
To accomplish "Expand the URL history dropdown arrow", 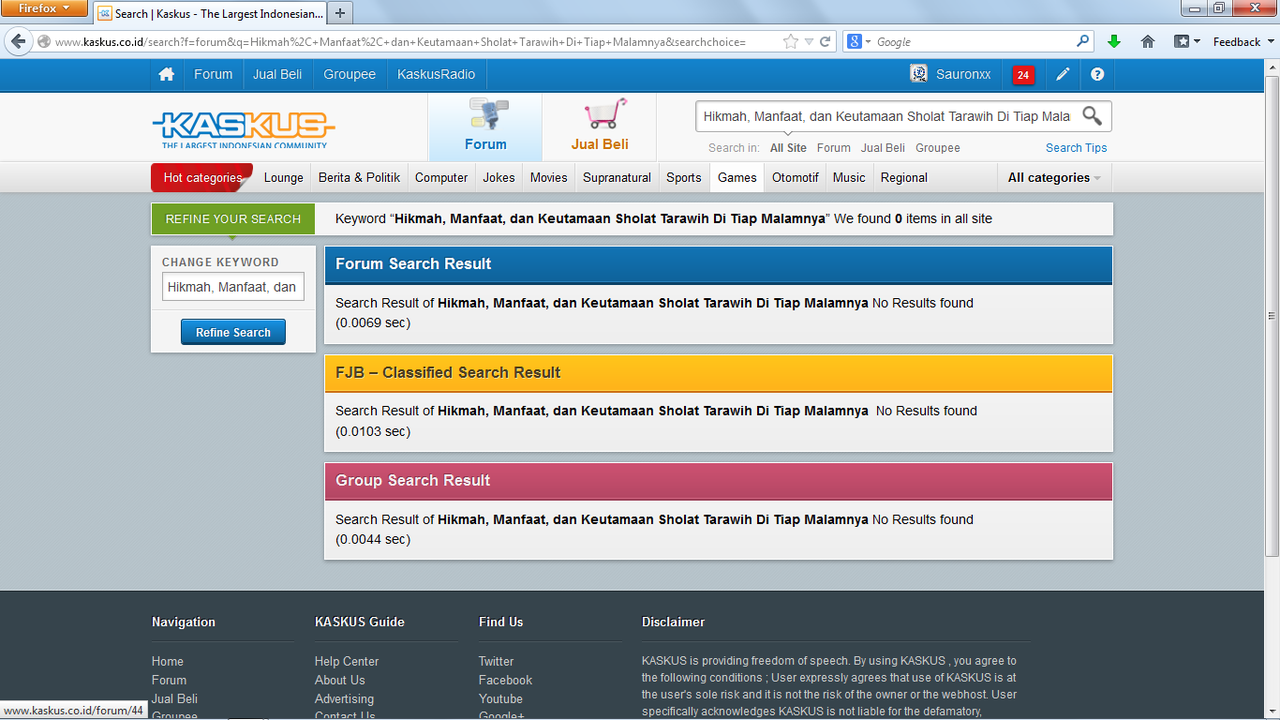I will [x=810, y=42].
